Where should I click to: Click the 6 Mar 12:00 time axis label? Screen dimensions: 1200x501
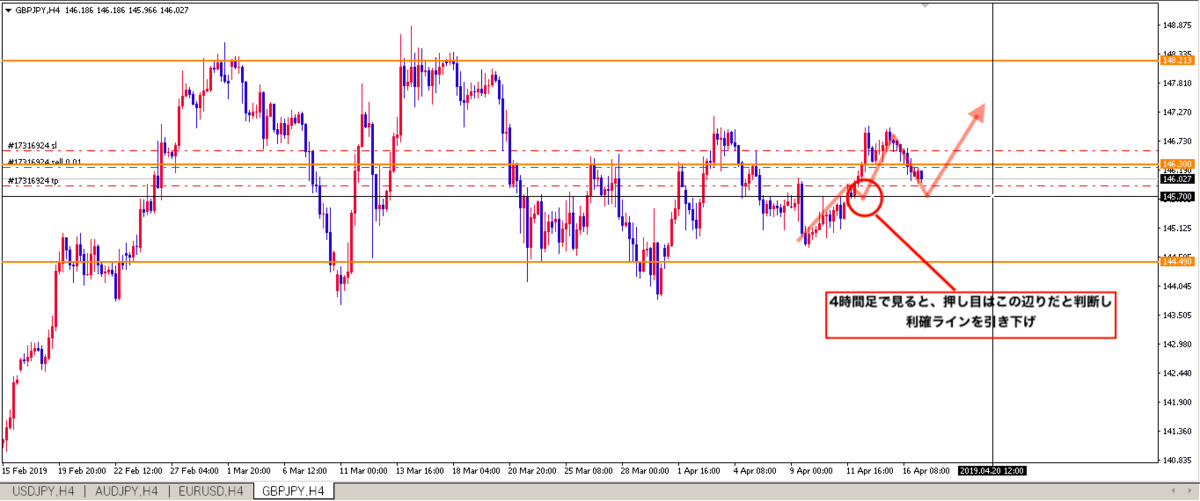(305, 470)
